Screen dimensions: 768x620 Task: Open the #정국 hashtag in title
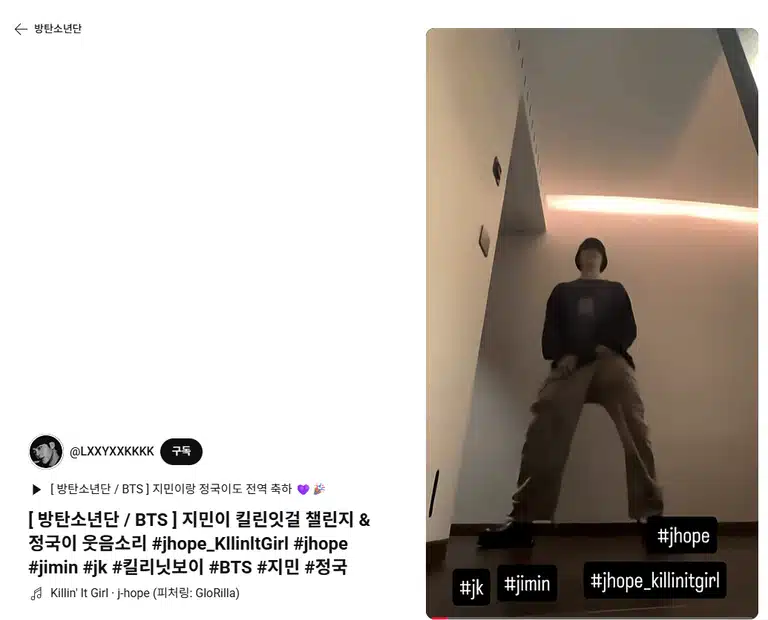click(326, 567)
